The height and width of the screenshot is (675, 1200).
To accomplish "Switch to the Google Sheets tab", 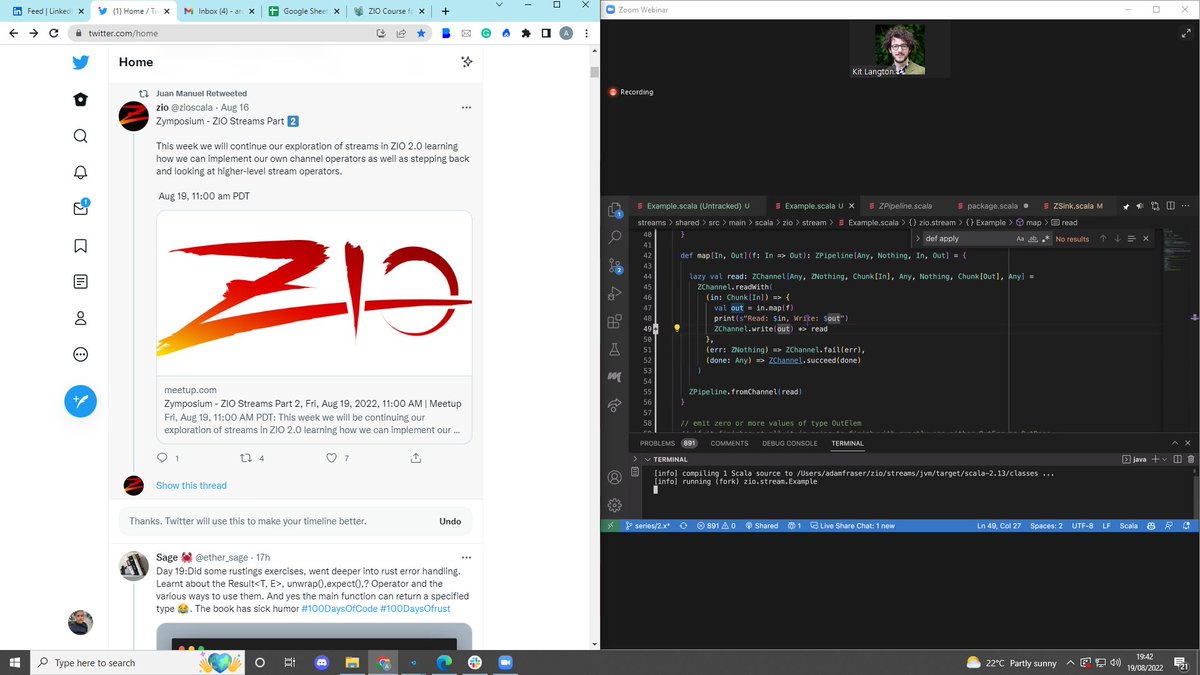I will click(x=305, y=11).
